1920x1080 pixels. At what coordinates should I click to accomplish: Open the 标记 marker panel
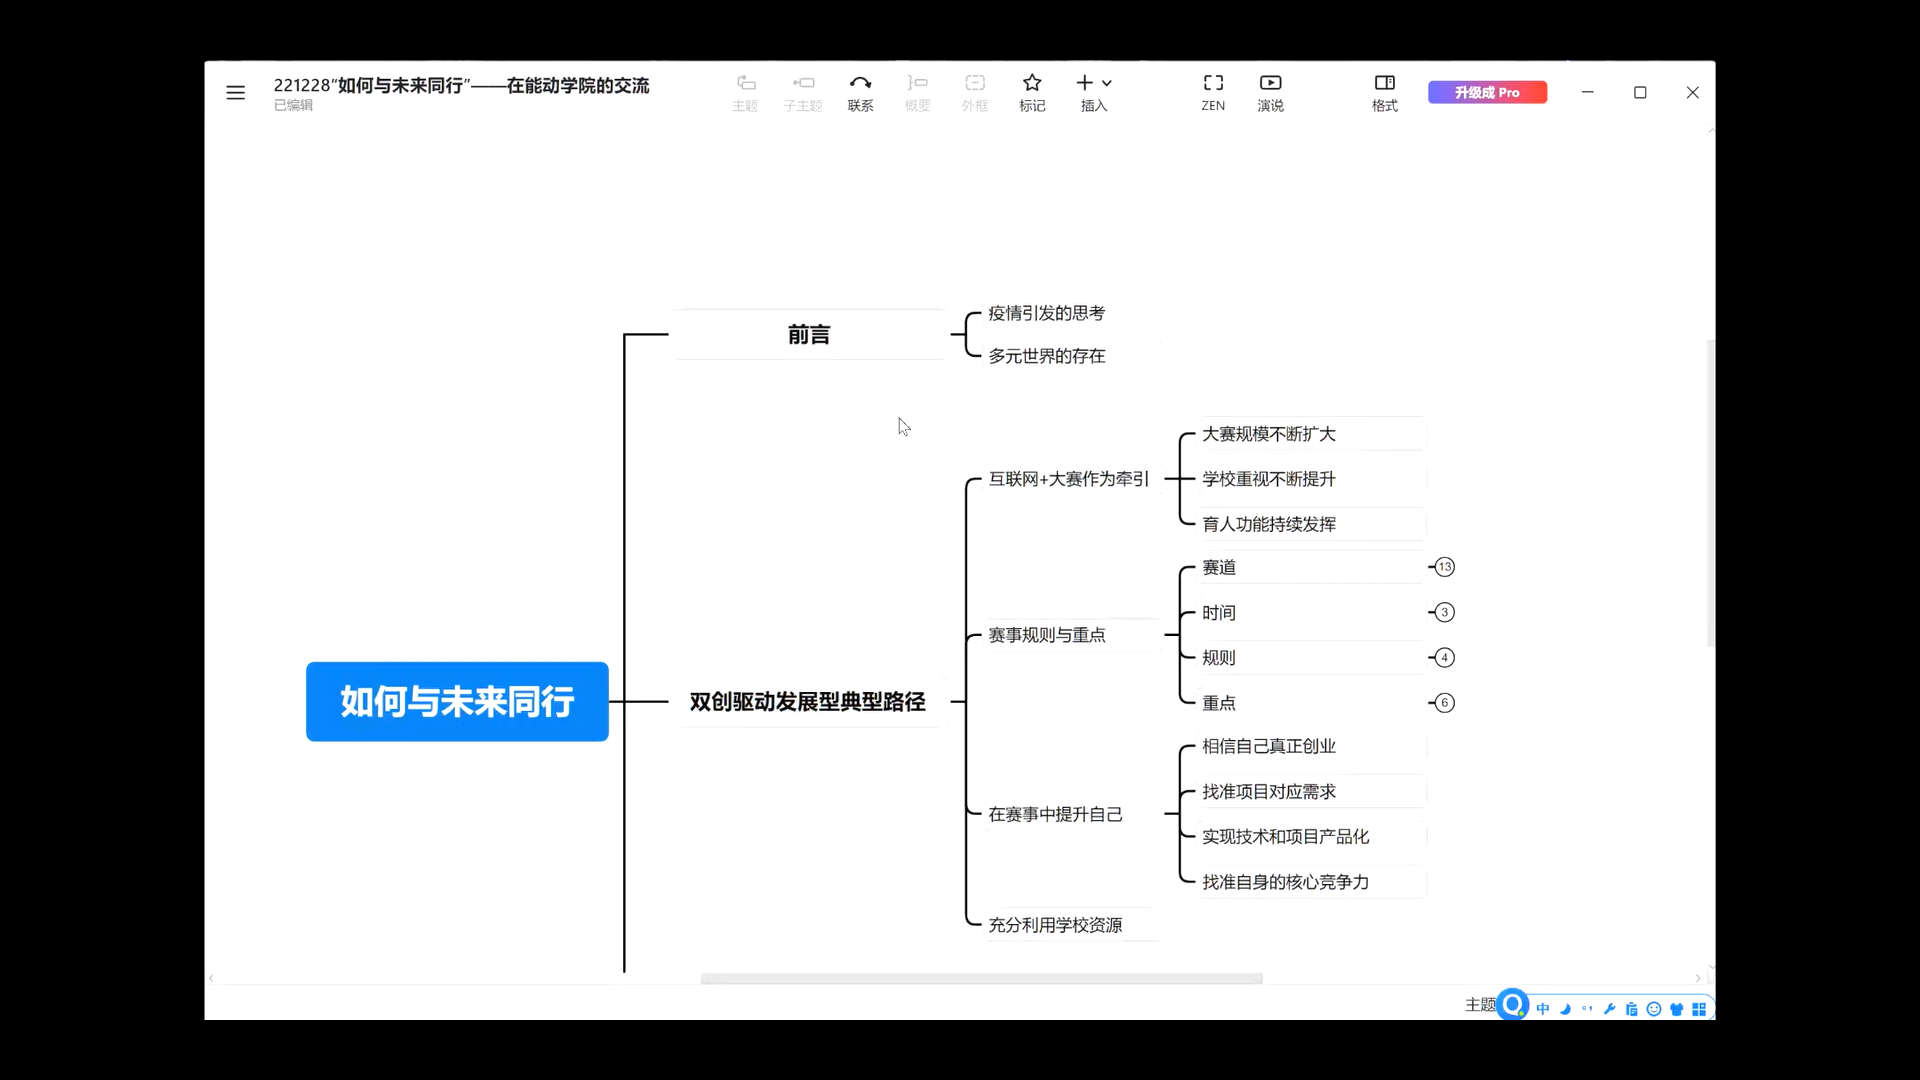pos(1032,92)
